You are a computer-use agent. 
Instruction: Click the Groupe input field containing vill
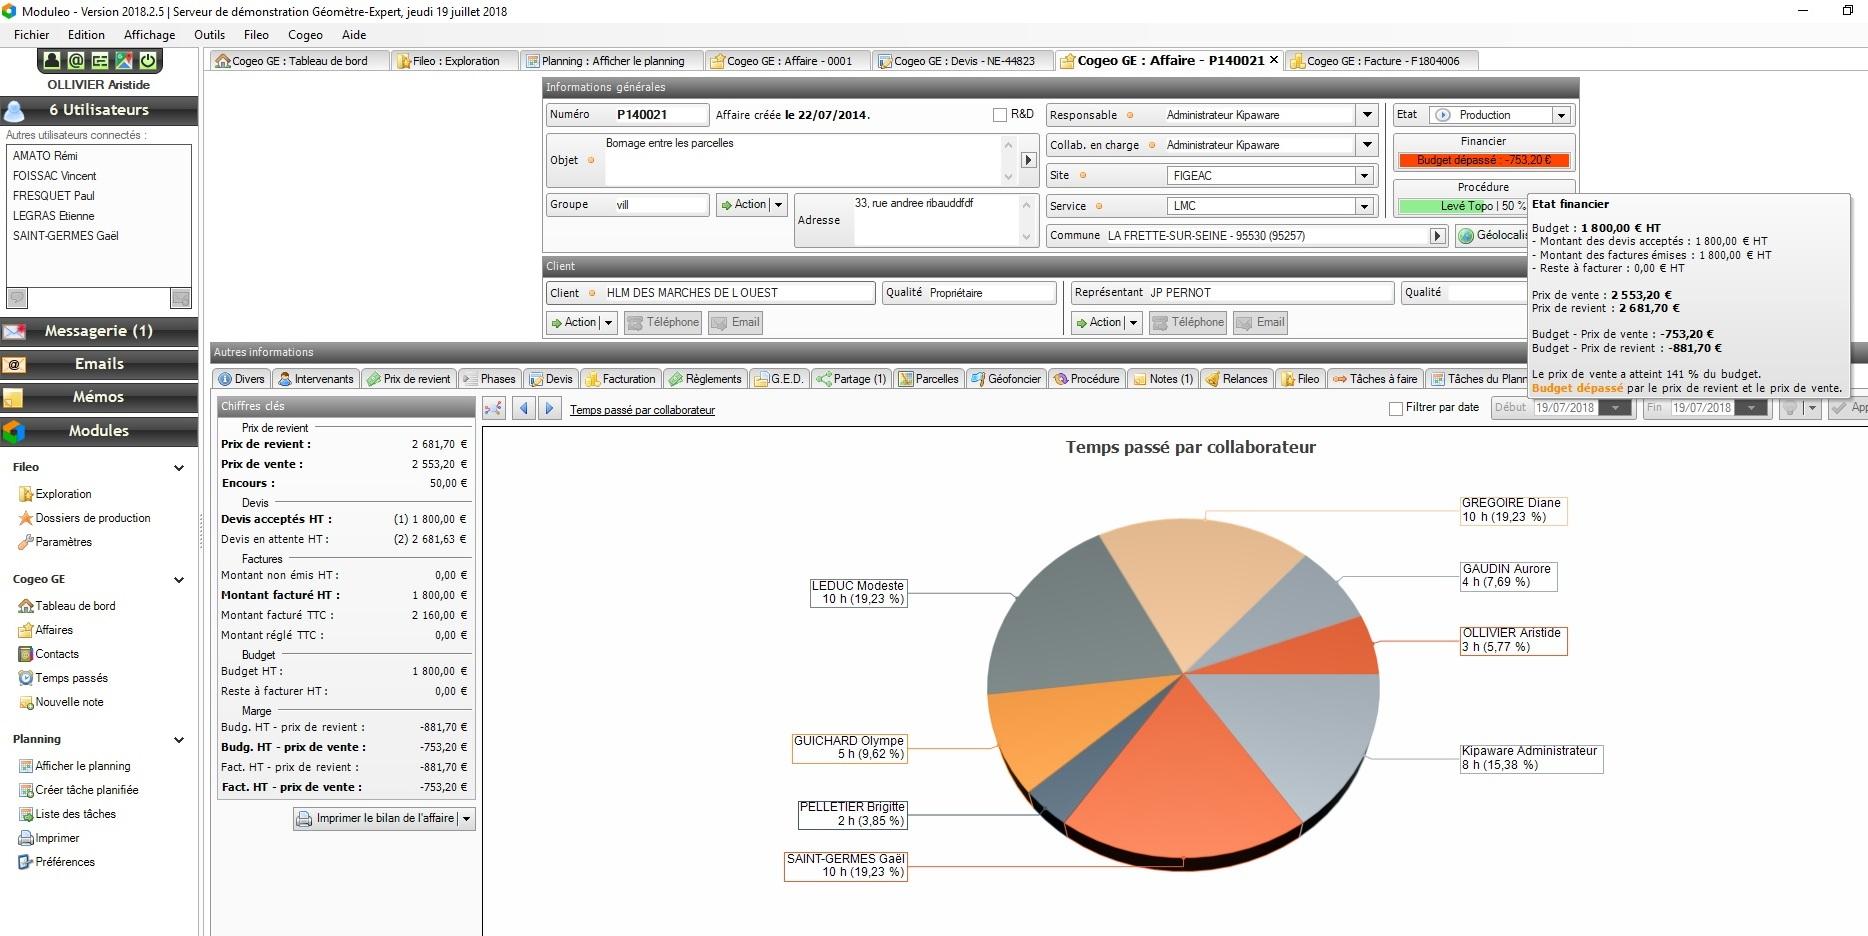tap(660, 205)
